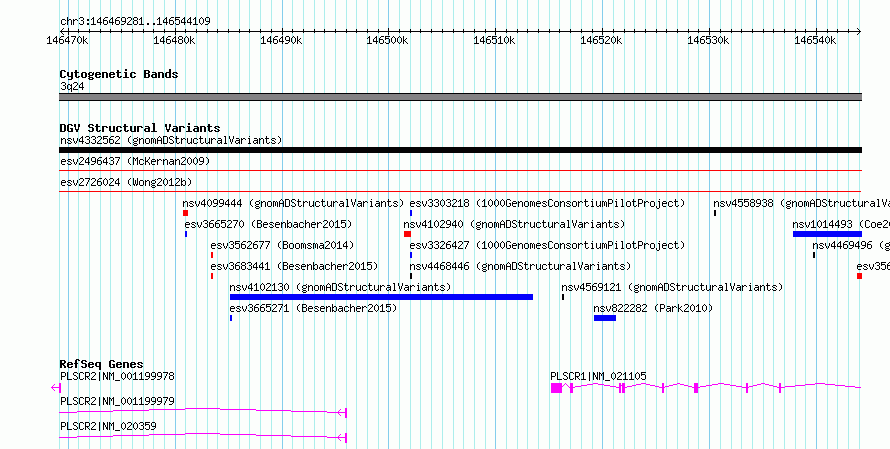Click the 146520k ruler tick label
This screenshot has height=449, width=890.
[602, 40]
